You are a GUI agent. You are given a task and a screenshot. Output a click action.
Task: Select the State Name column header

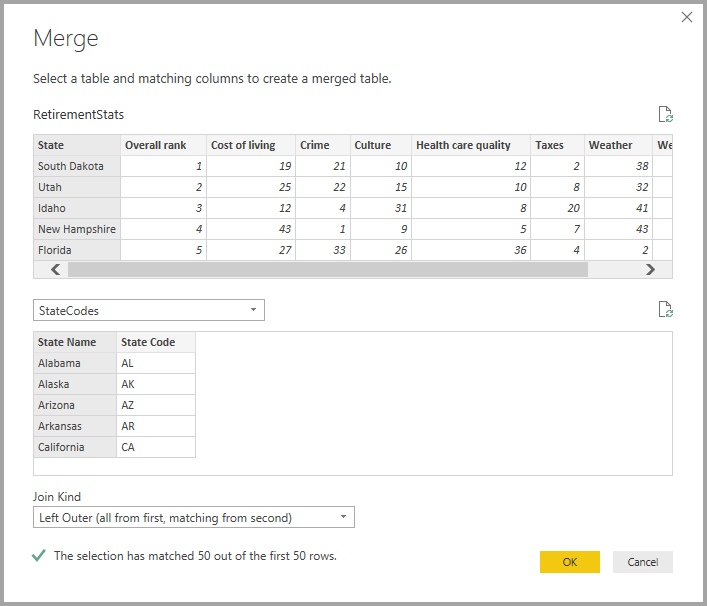click(x=75, y=342)
